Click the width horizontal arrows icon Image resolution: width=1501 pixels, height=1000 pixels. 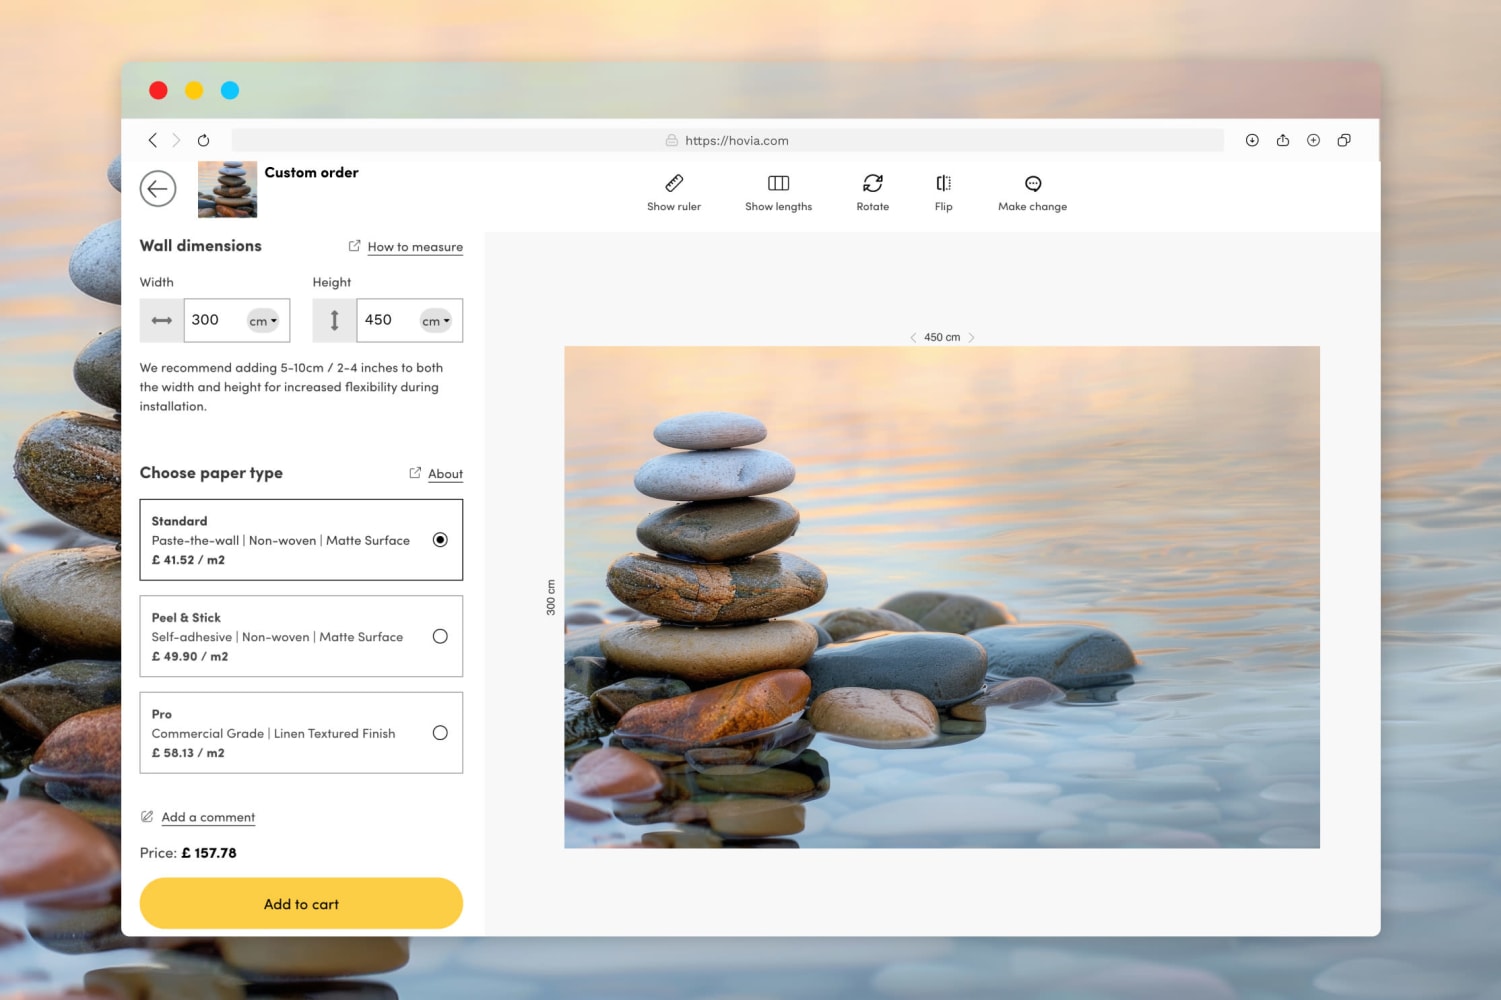pyautogui.click(x=162, y=320)
